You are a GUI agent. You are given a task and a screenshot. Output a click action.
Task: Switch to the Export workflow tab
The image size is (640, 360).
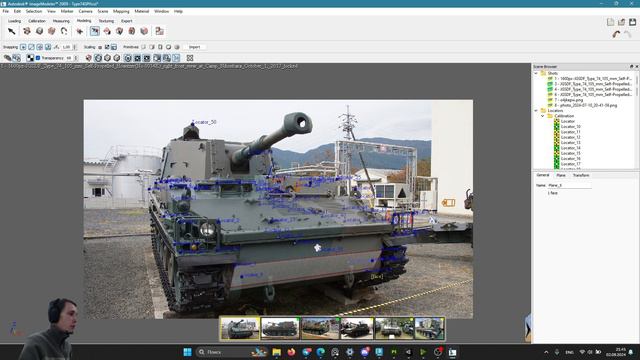coord(127,21)
